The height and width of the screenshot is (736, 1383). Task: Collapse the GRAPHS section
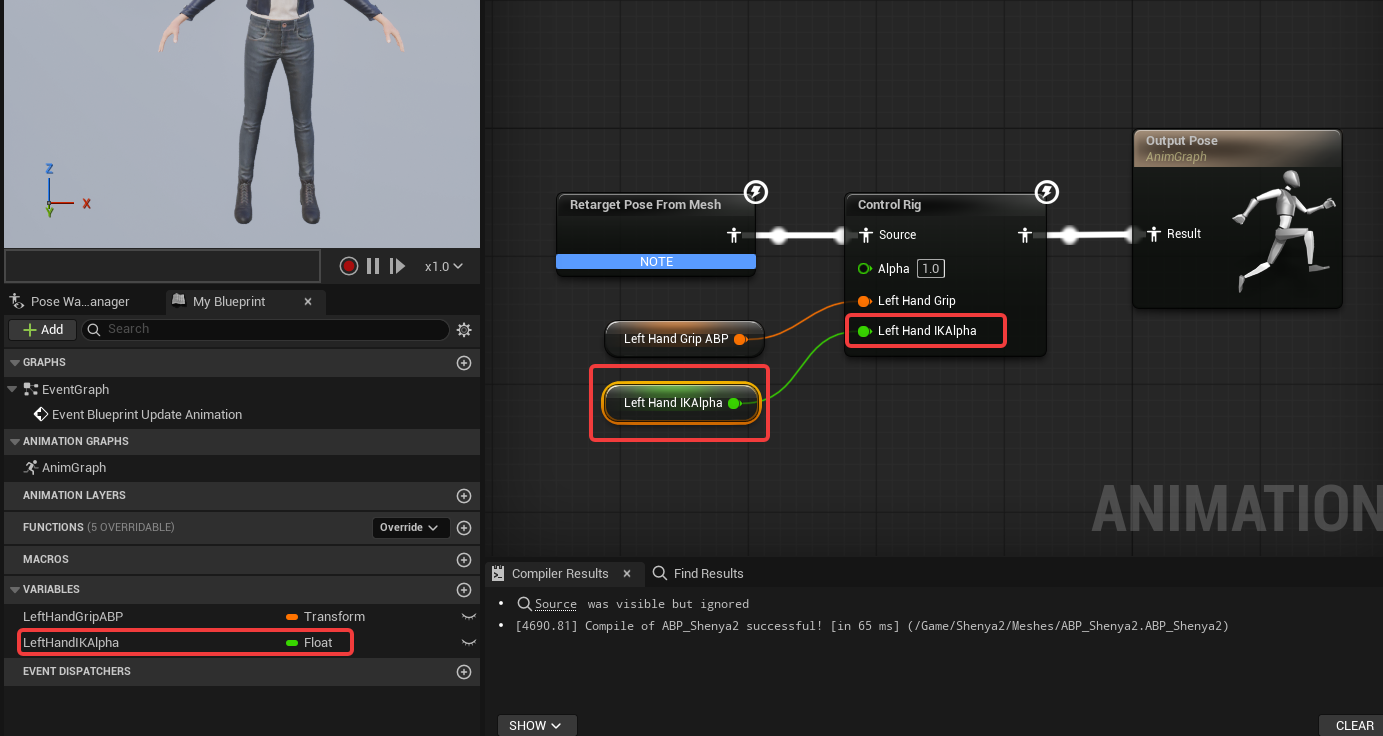coord(13,363)
